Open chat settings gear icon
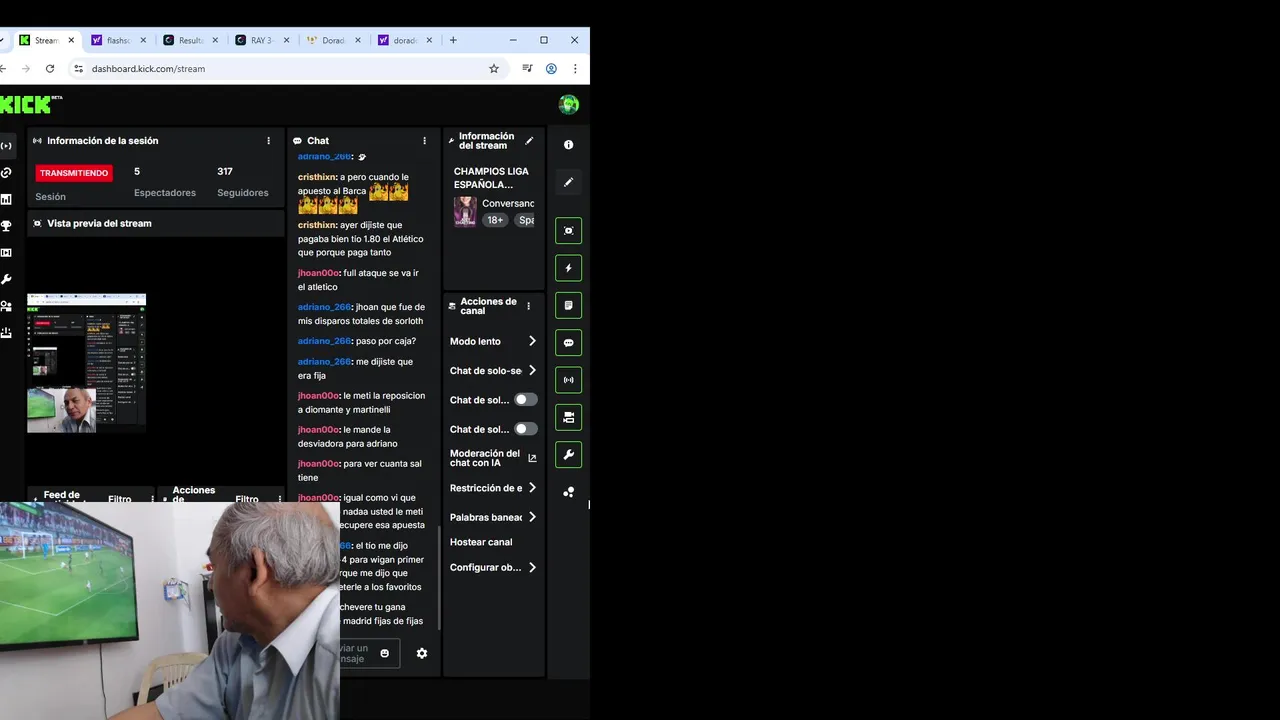Viewport: 1280px width, 720px height. coord(422,653)
